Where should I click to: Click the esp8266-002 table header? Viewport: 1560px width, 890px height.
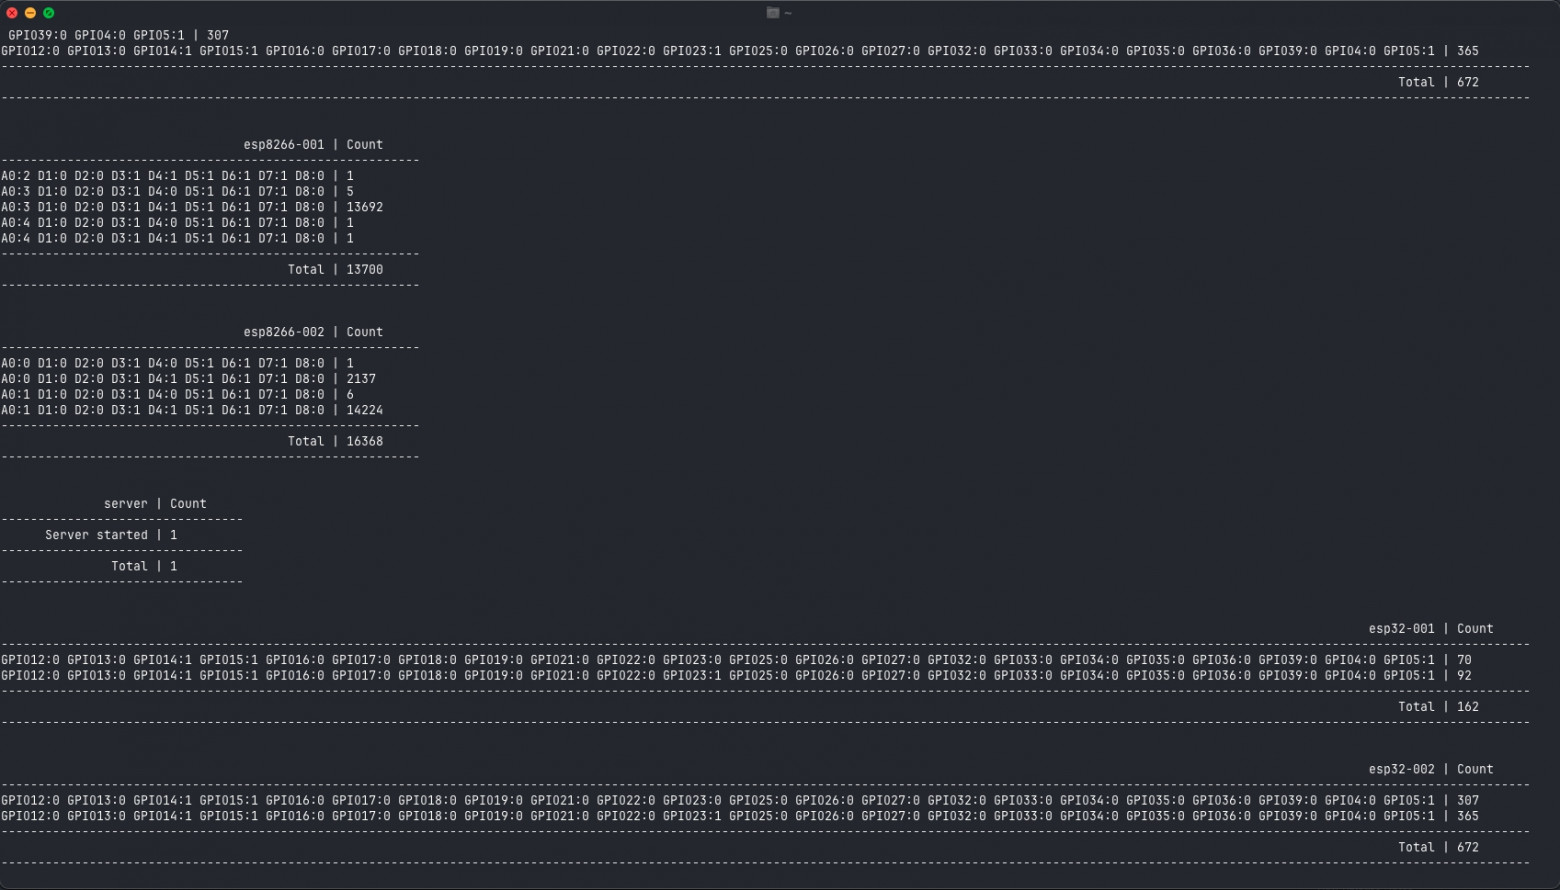pos(313,332)
